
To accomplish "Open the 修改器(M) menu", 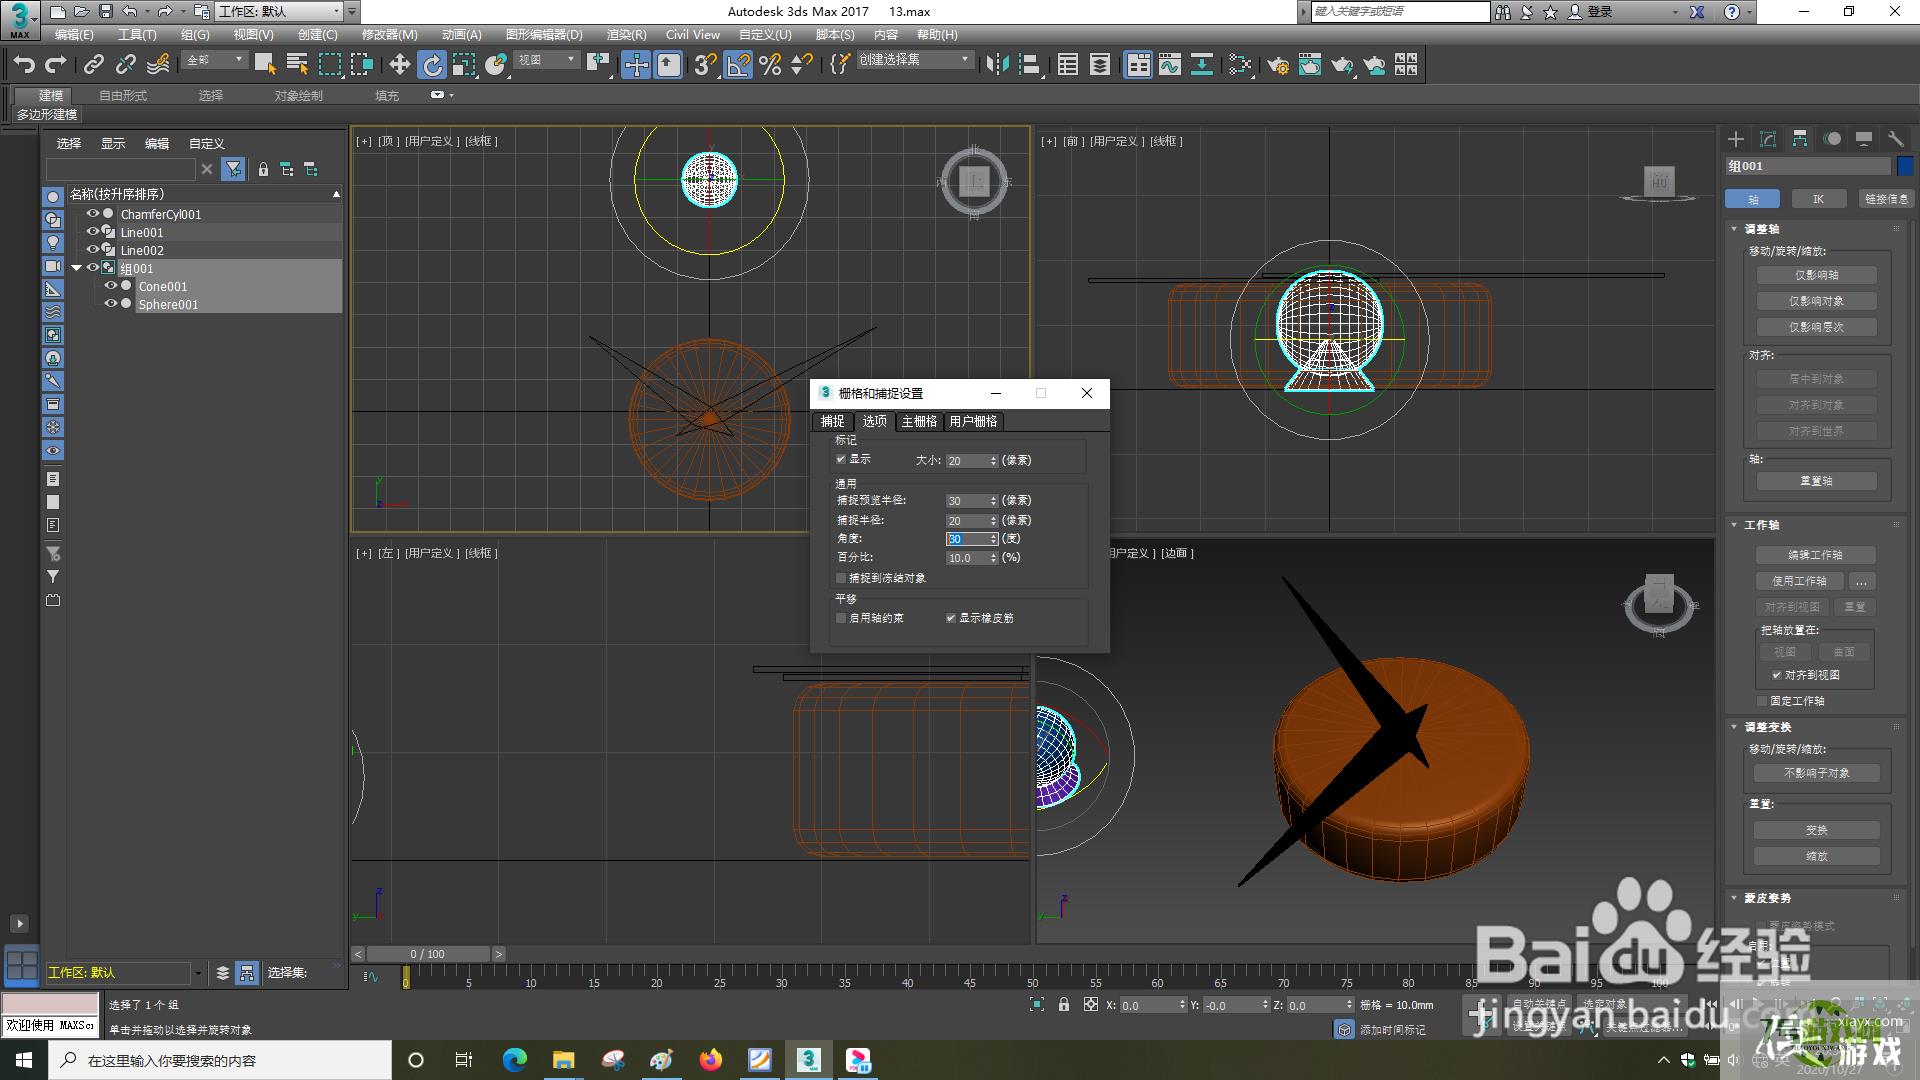I will [390, 34].
